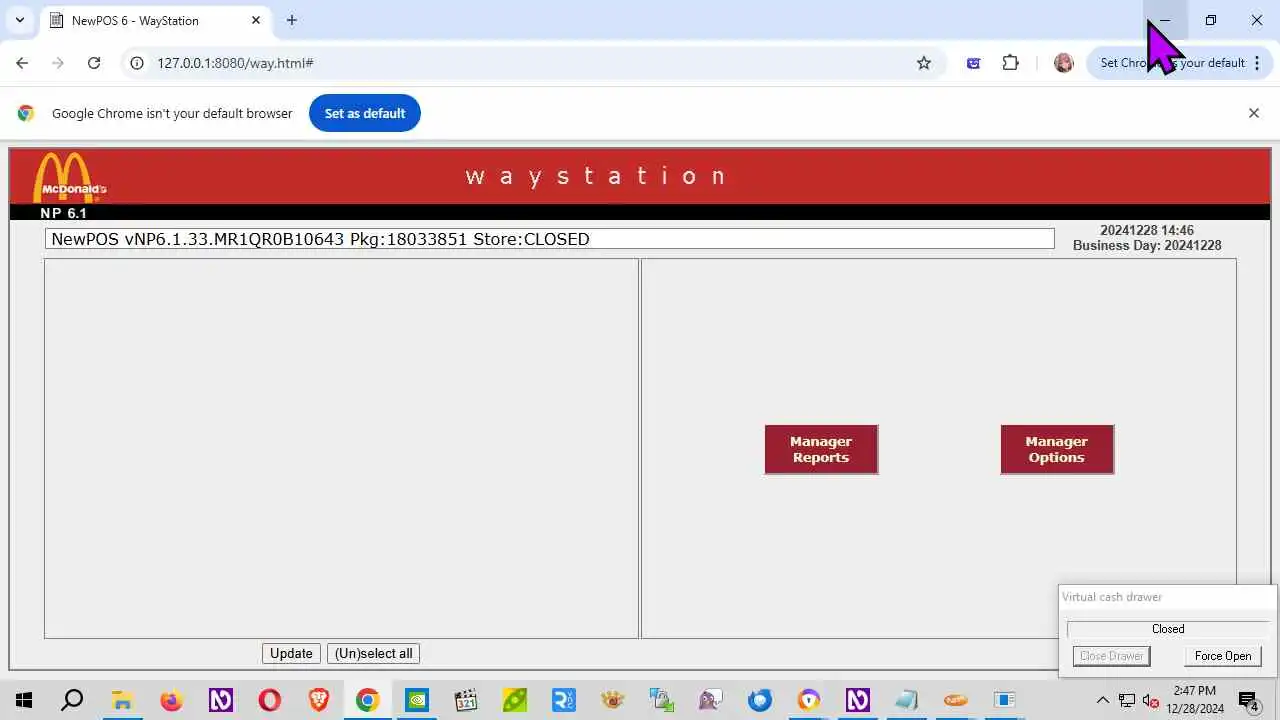Close the NewPOS 6 WayStation tab
This screenshot has width=1280, height=720.
click(x=256, y=20)
